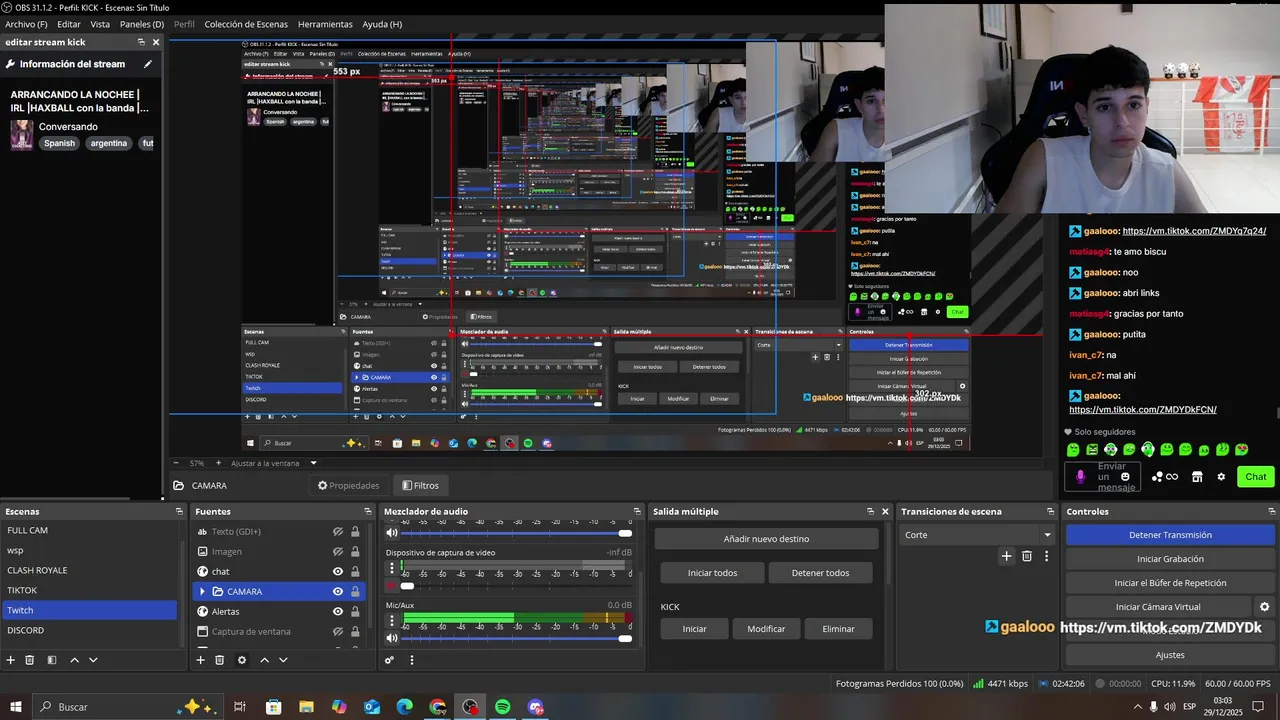Image resolution: width=1280 pixels, height=720 pixels.
Task: Hide the chat source
Action: click(338, 572)
